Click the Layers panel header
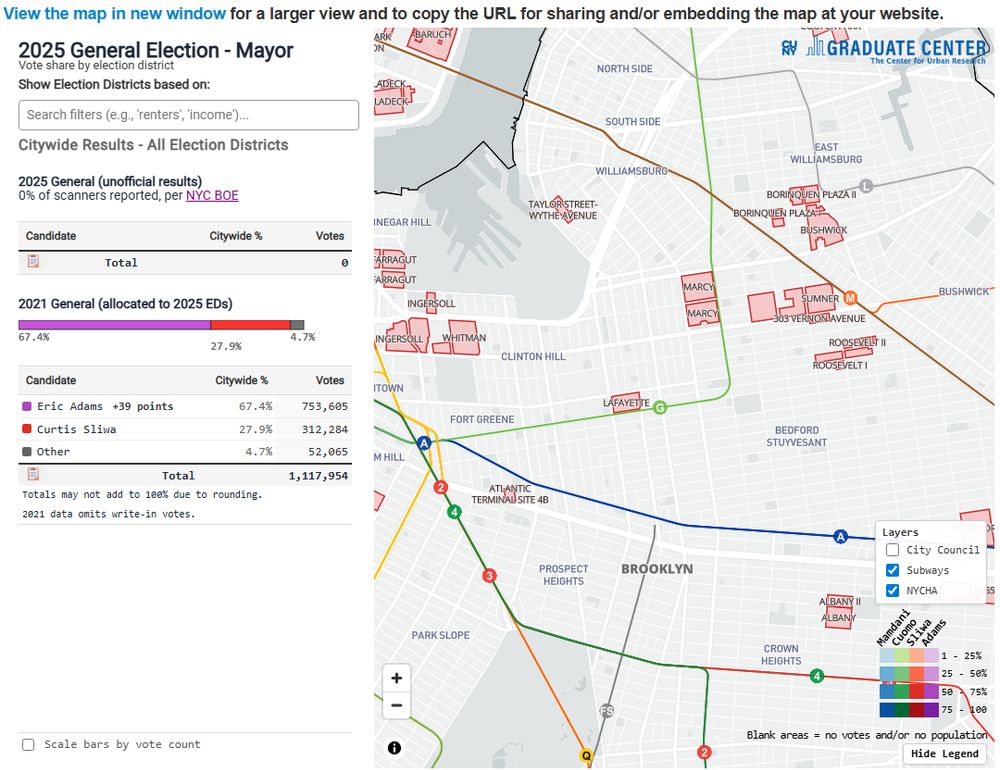 (899, 531)
